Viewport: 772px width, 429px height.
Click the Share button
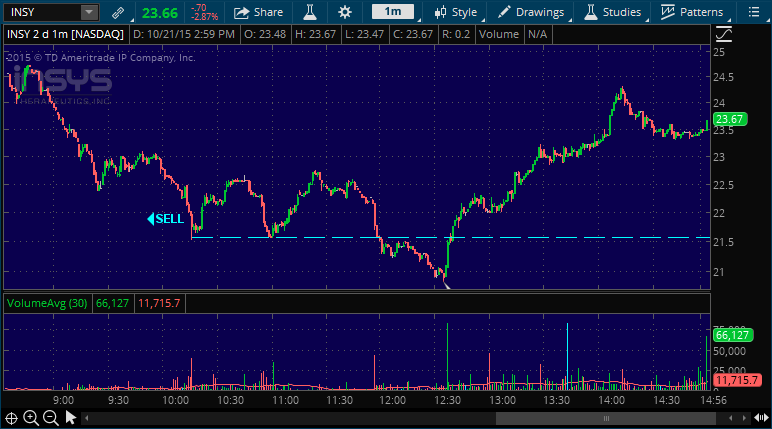click(259, 12)
